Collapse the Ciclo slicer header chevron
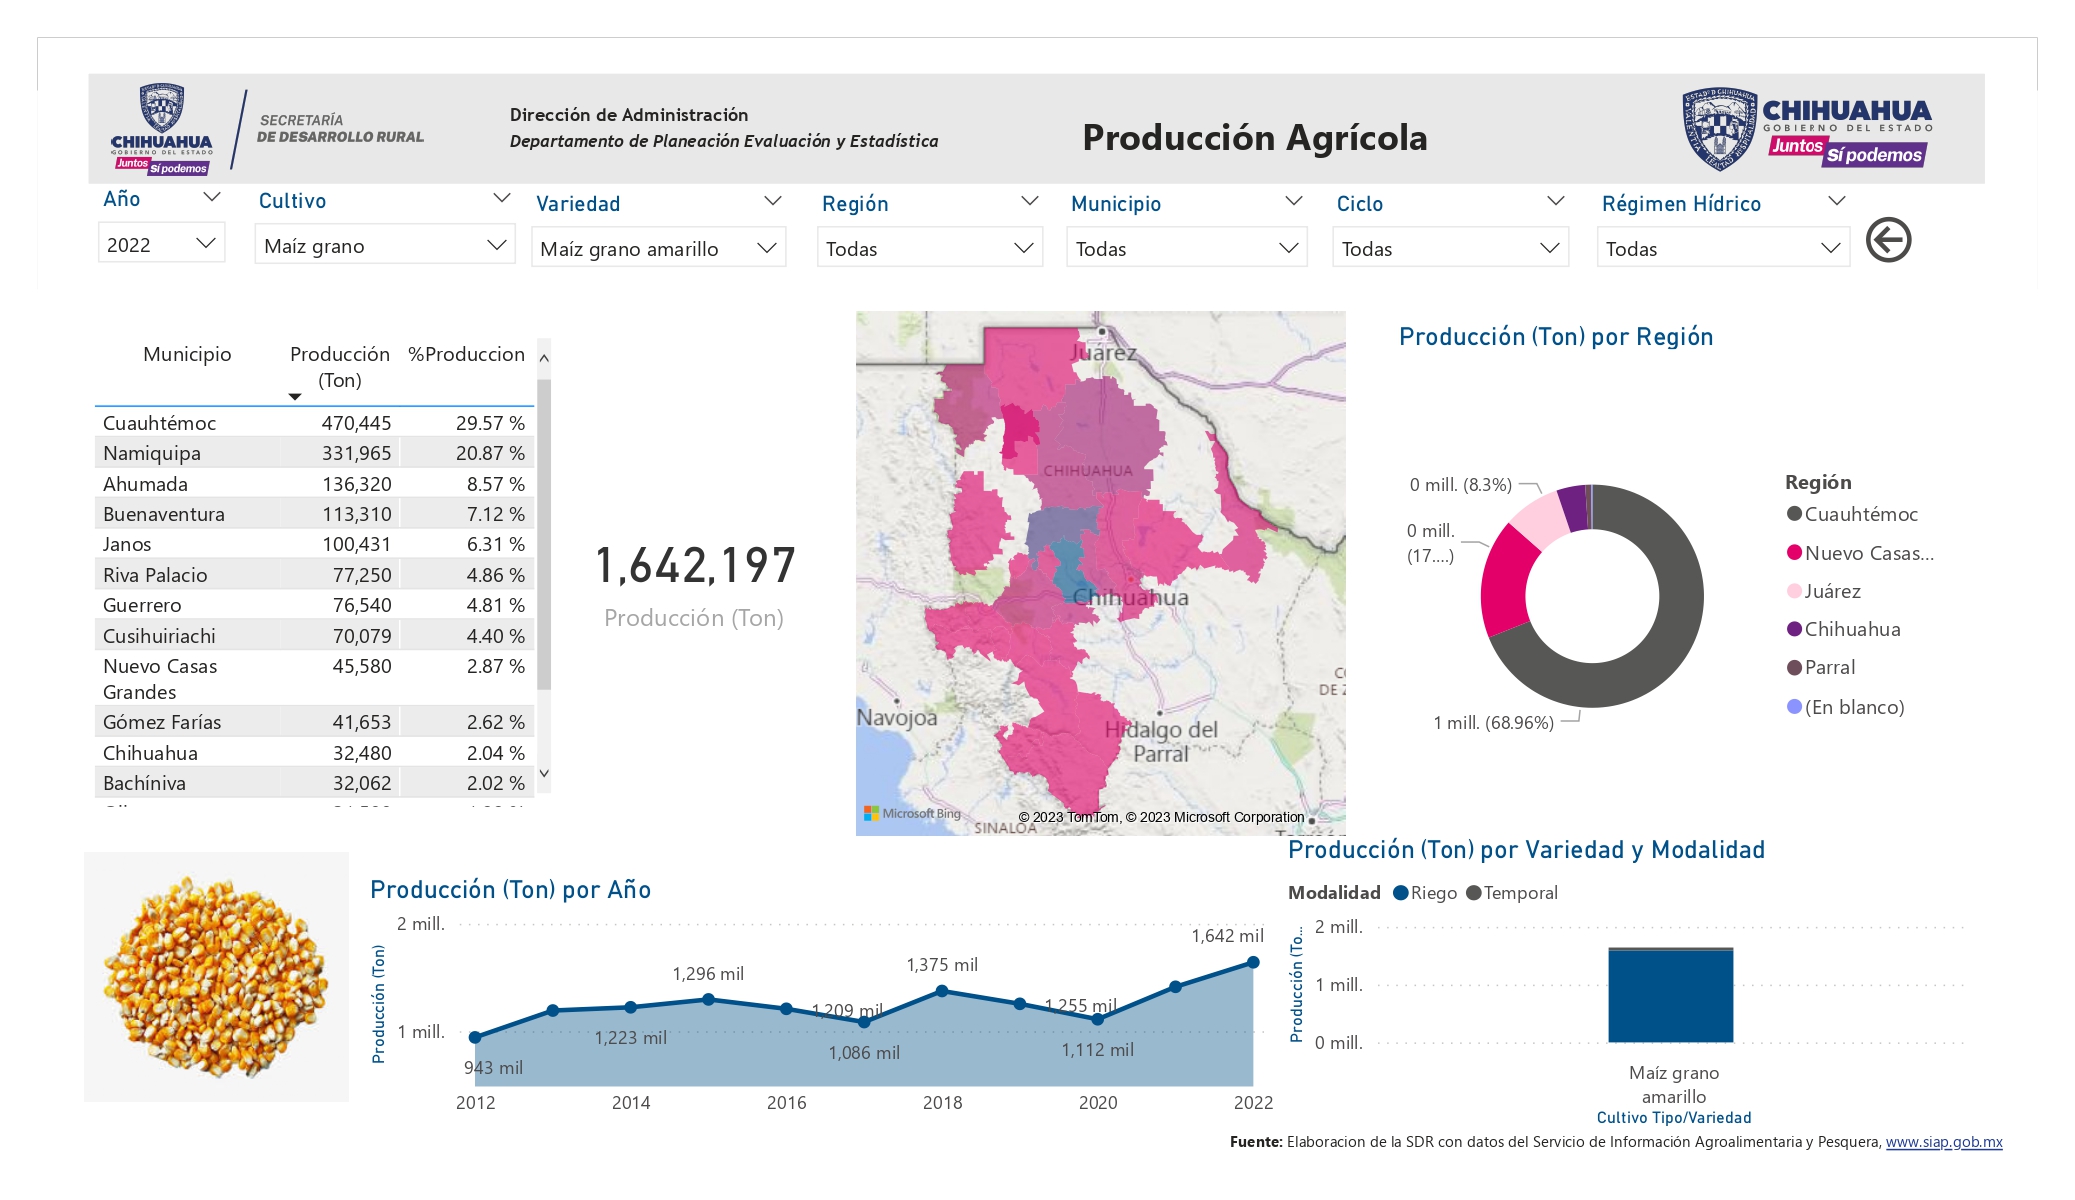This screenshot has height=1200, width=2075. [x=1555, y=201]
